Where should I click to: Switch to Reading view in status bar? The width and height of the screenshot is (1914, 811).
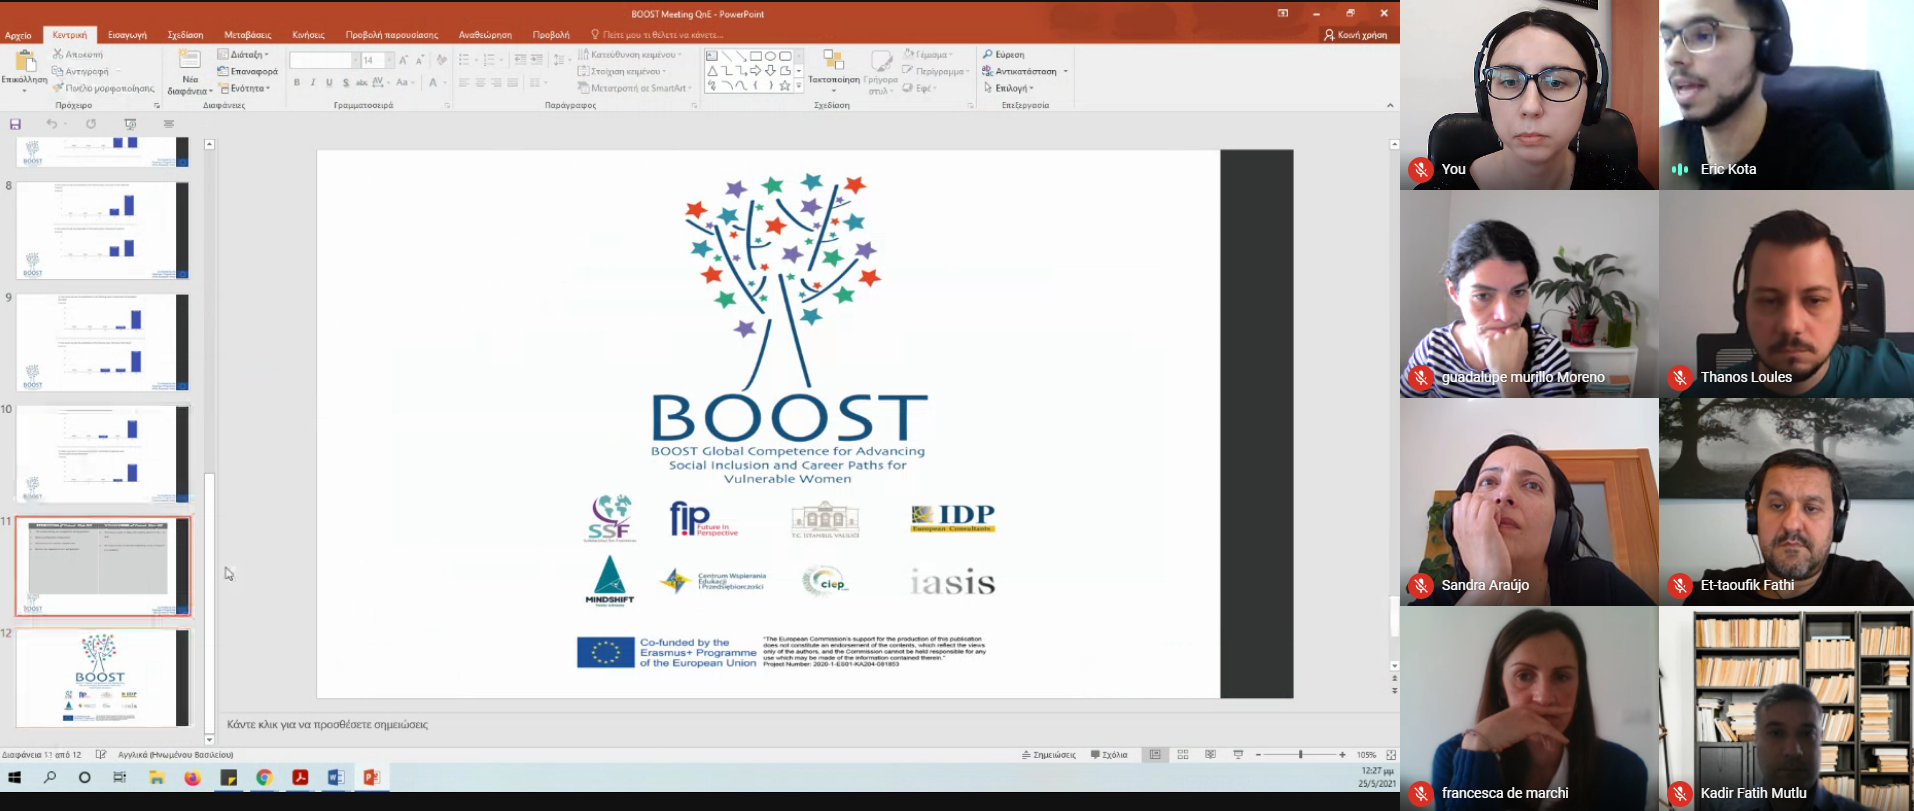point(1210,755)
